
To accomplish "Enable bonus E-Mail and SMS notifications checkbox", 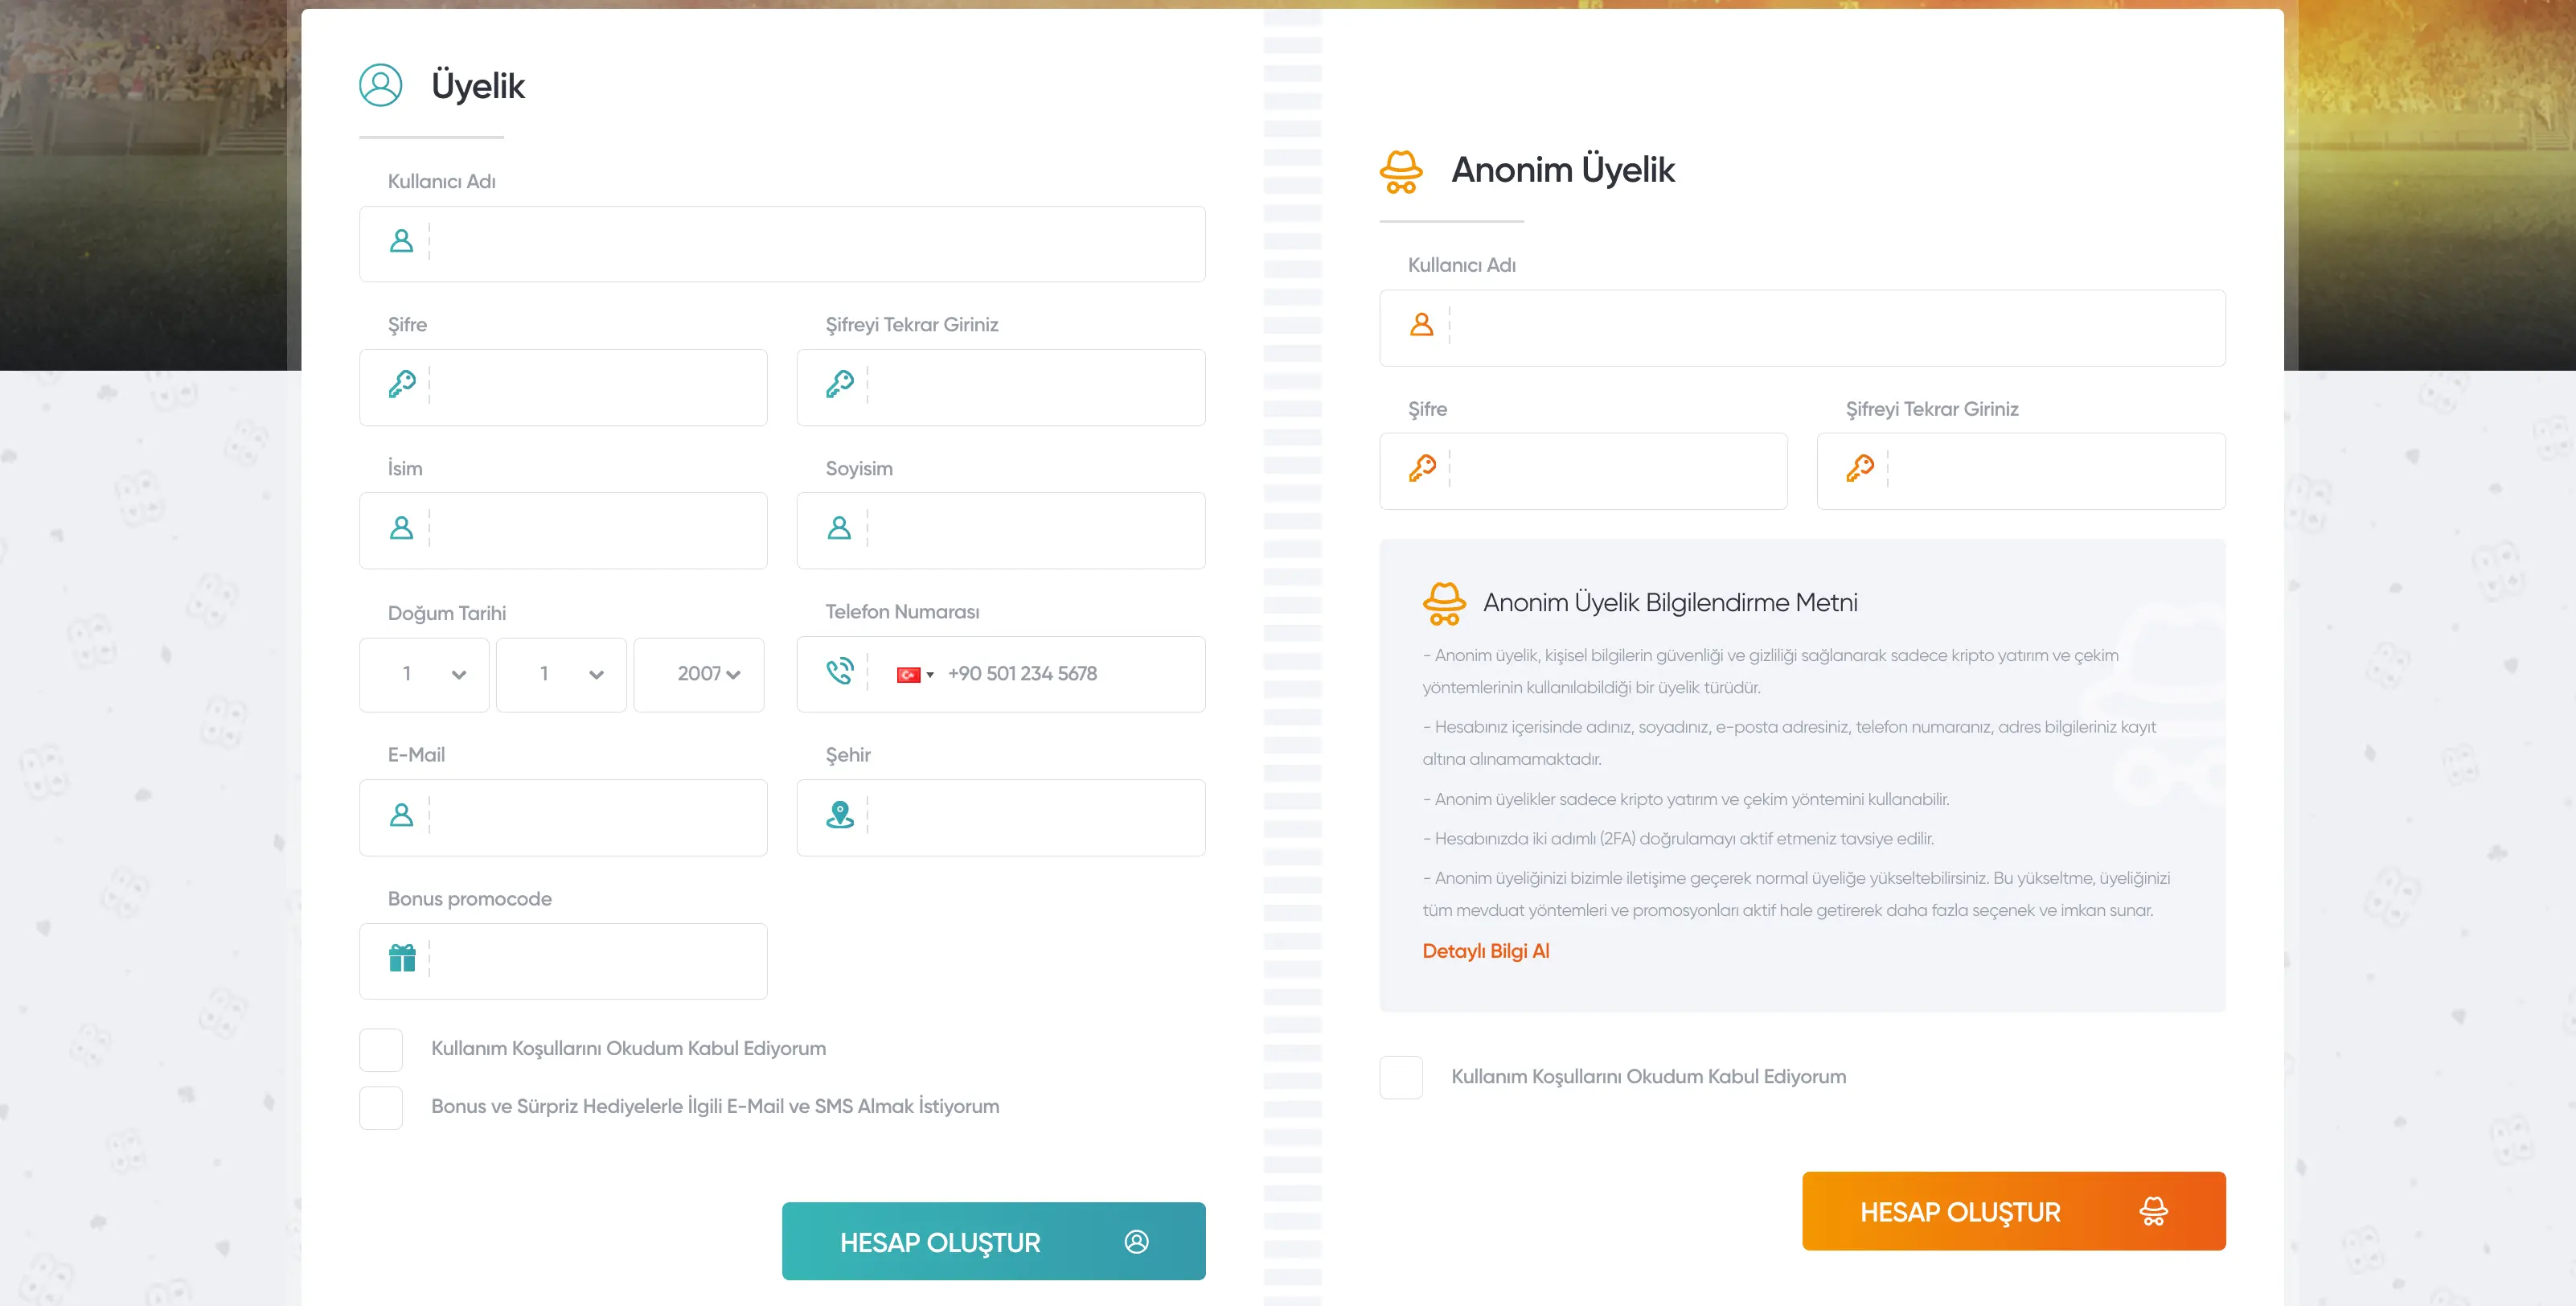I will coord(381,1108).
